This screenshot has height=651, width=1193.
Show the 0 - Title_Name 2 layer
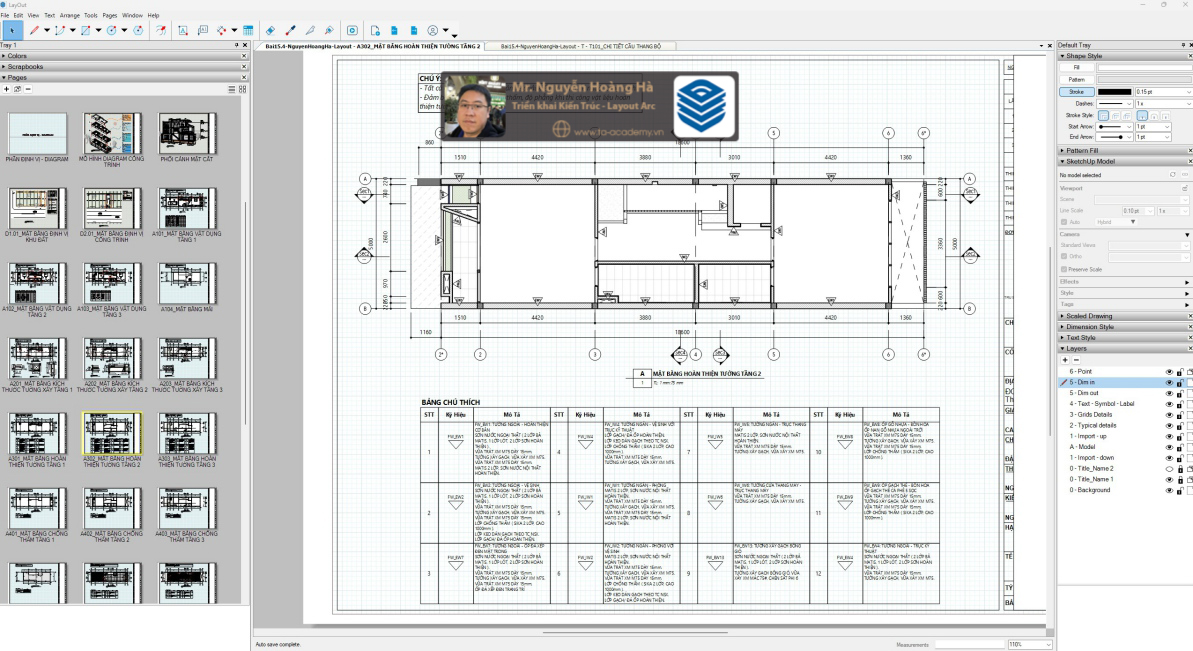(1169, 468)
